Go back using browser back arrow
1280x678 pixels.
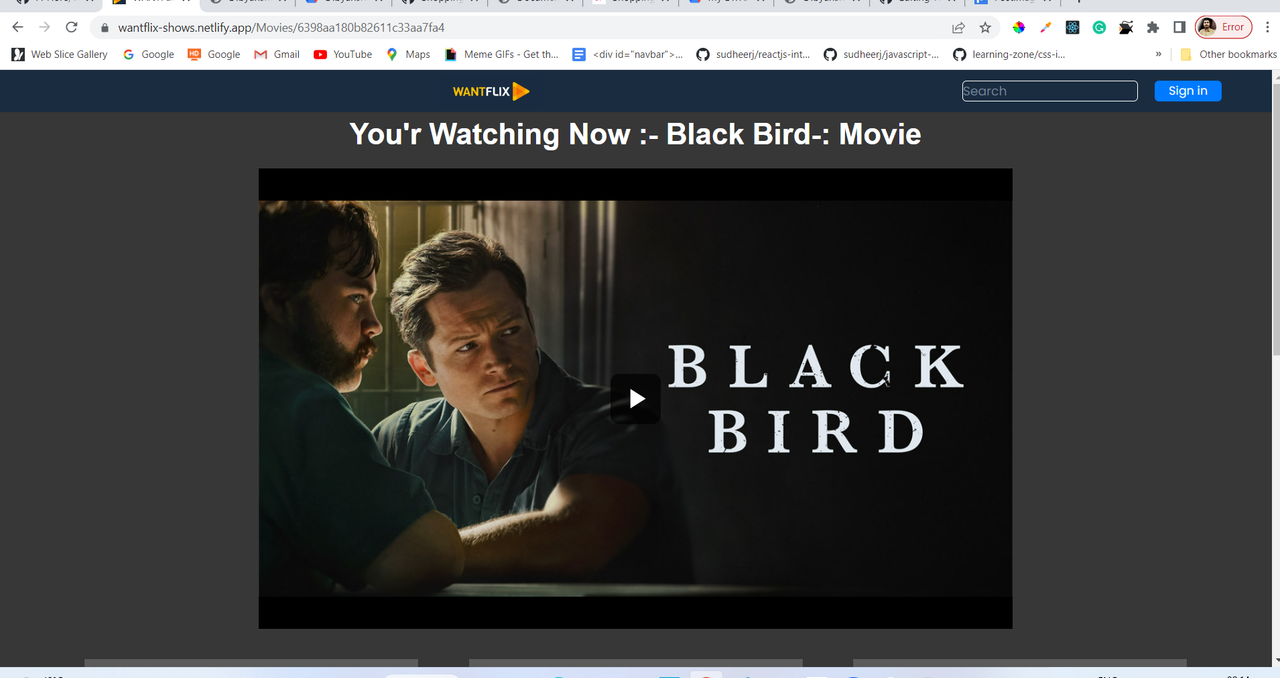point(17,27)
